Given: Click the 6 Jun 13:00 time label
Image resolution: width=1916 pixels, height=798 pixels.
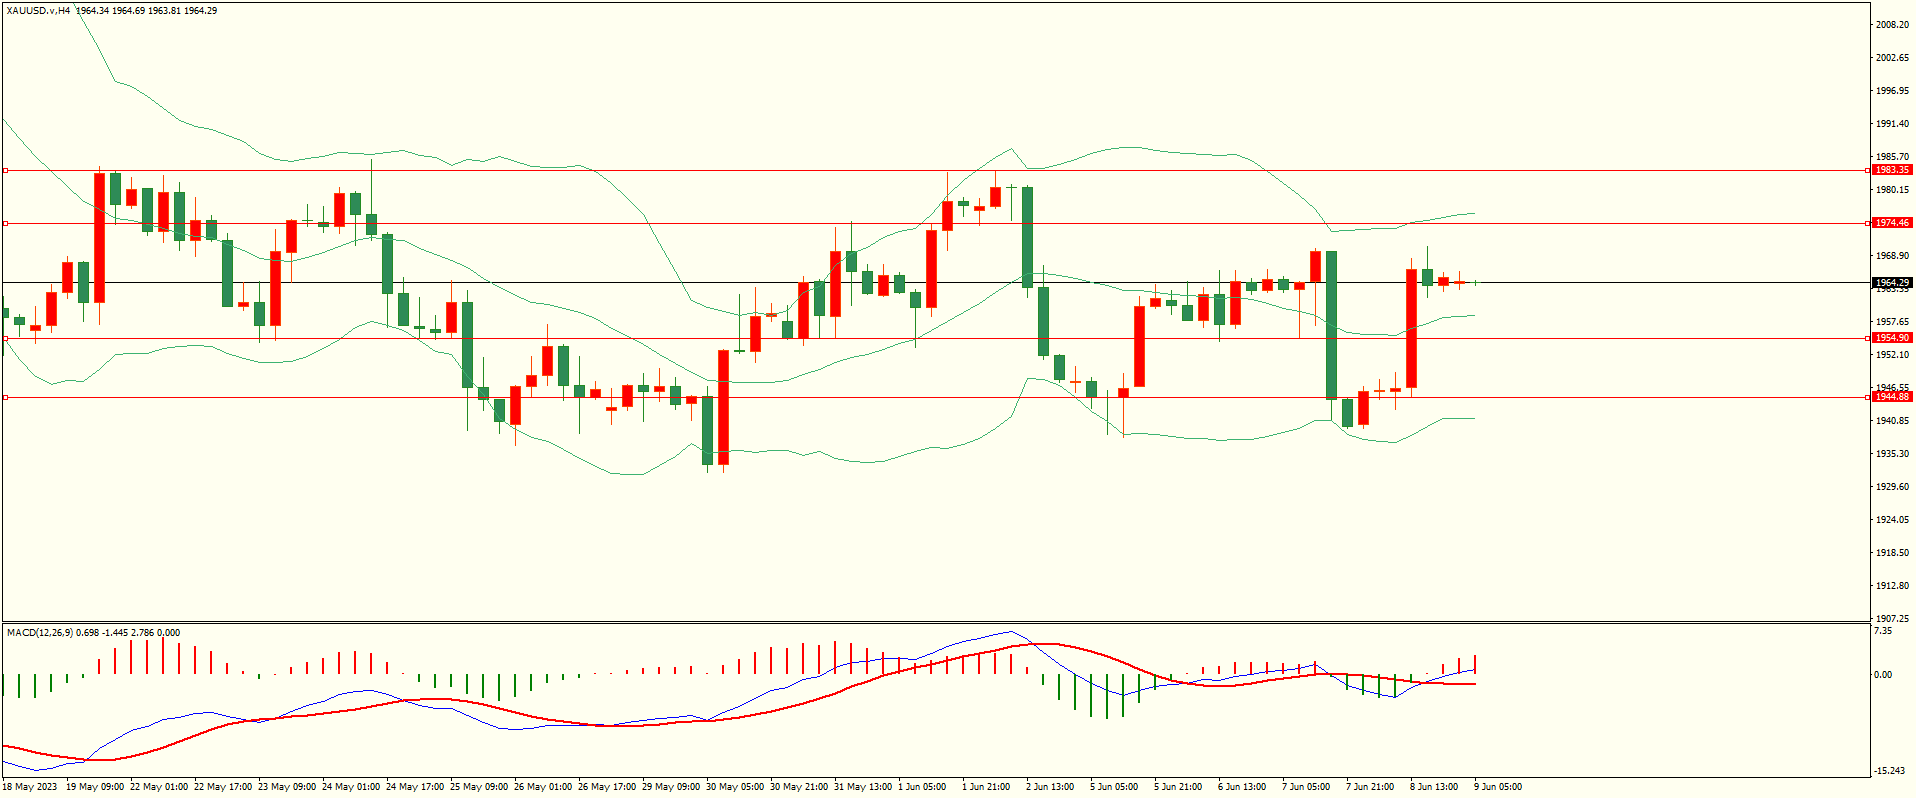Looking at the screenshot, I should 1242,787.
